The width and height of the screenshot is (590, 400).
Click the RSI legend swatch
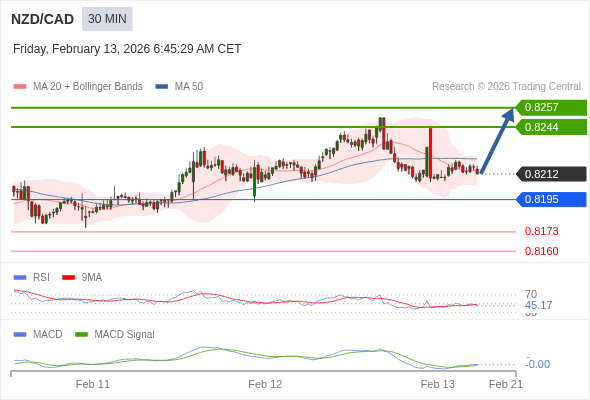point(20,278)
